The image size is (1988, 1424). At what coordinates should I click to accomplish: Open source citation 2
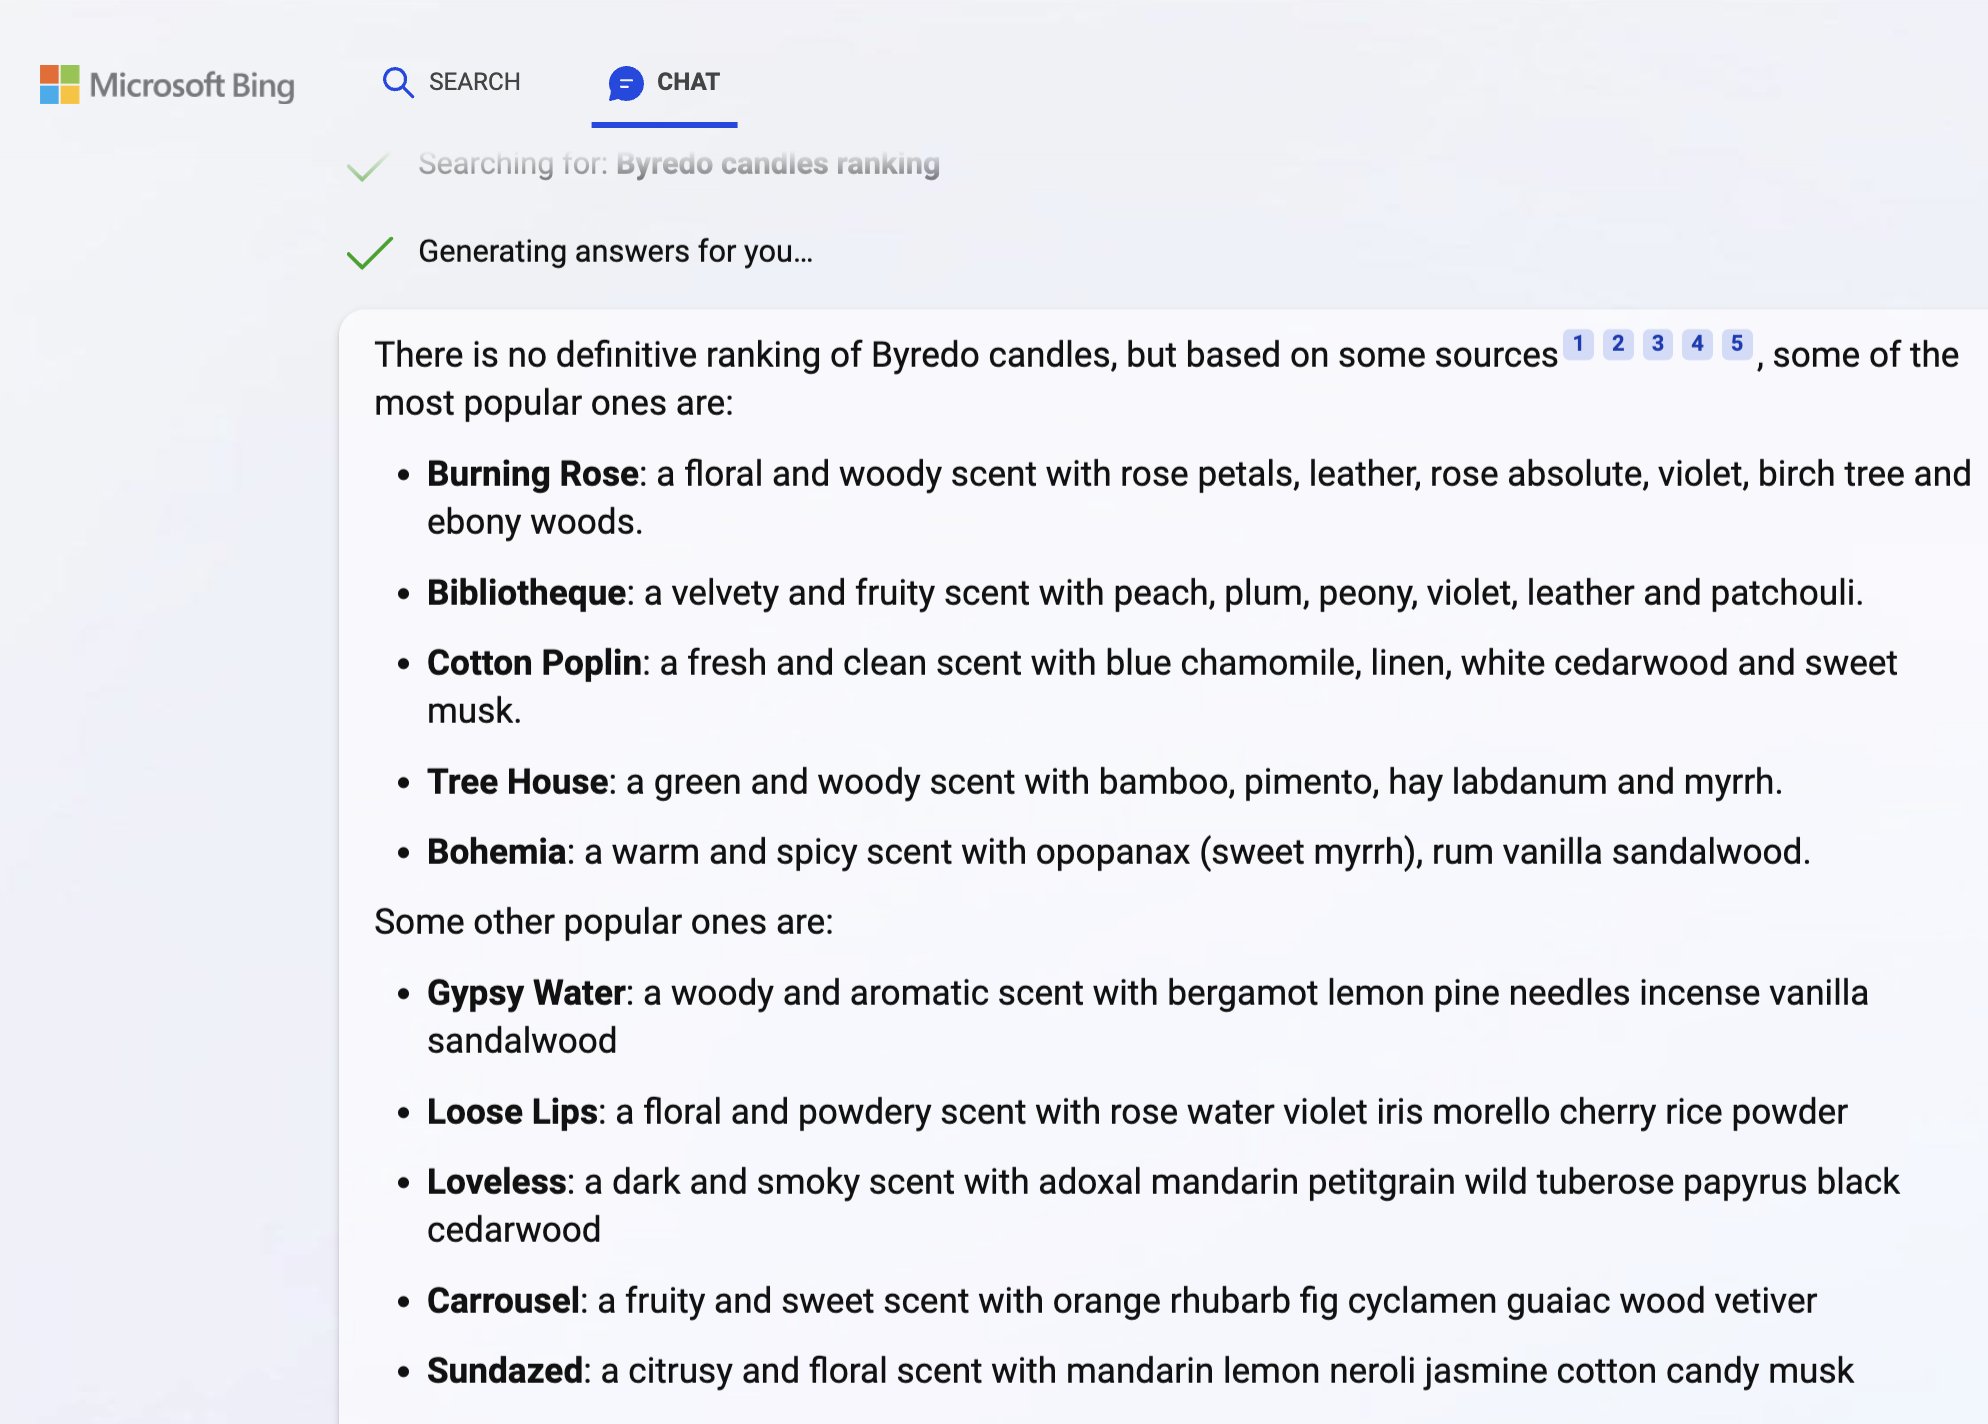(x=1618, y=344)
